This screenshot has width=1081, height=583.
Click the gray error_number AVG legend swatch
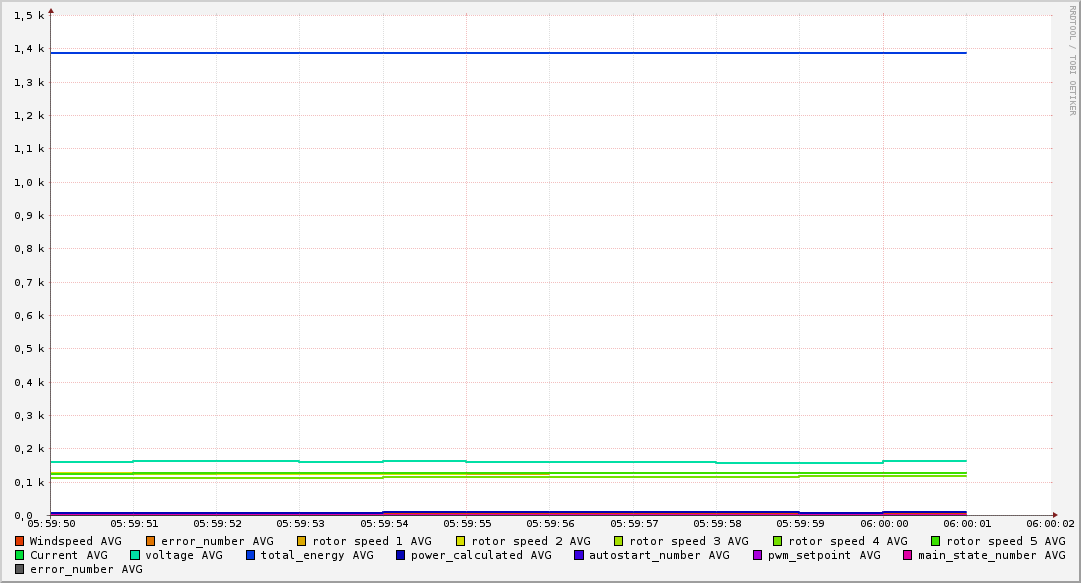pos(20,569)
